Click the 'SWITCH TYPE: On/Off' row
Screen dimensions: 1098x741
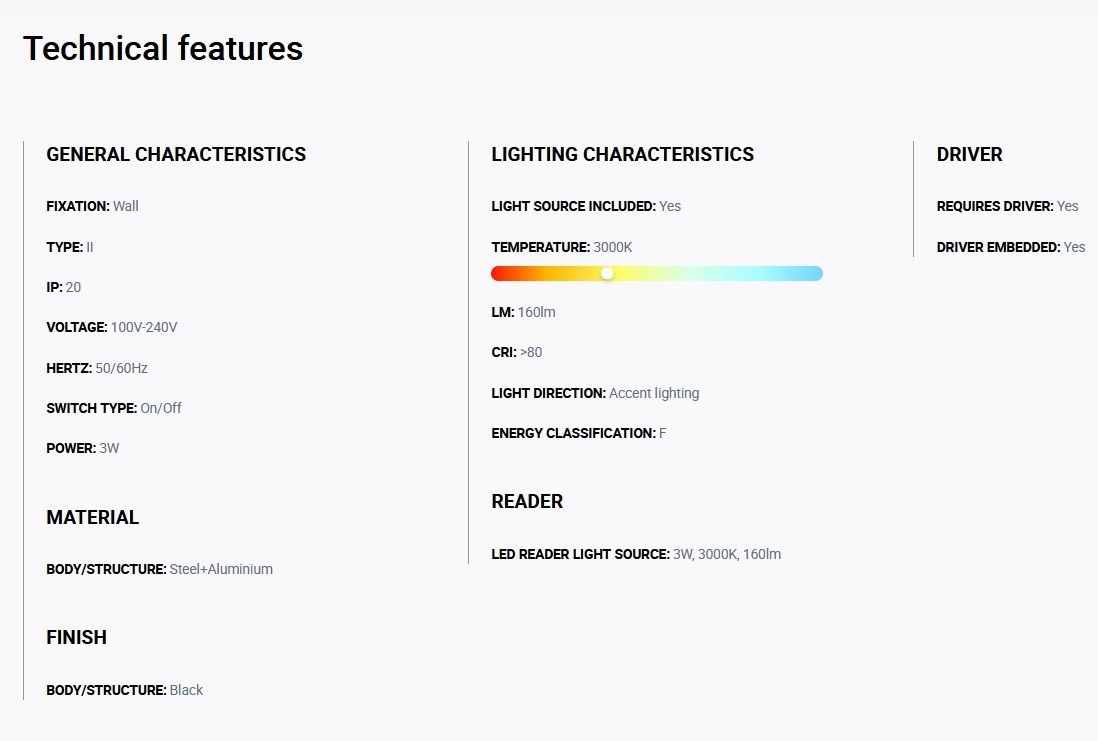tap(114, 408)
